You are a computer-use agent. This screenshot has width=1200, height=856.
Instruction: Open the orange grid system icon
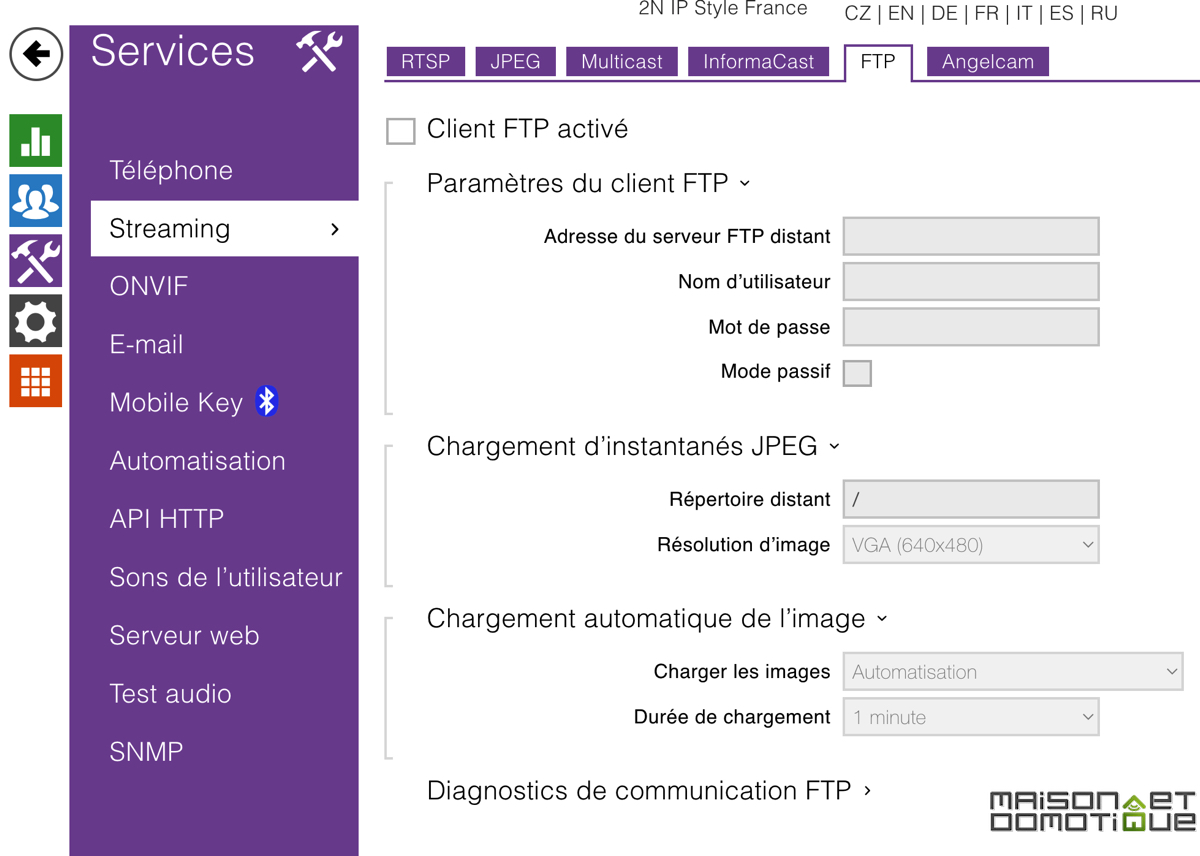(x=36, y=381)
